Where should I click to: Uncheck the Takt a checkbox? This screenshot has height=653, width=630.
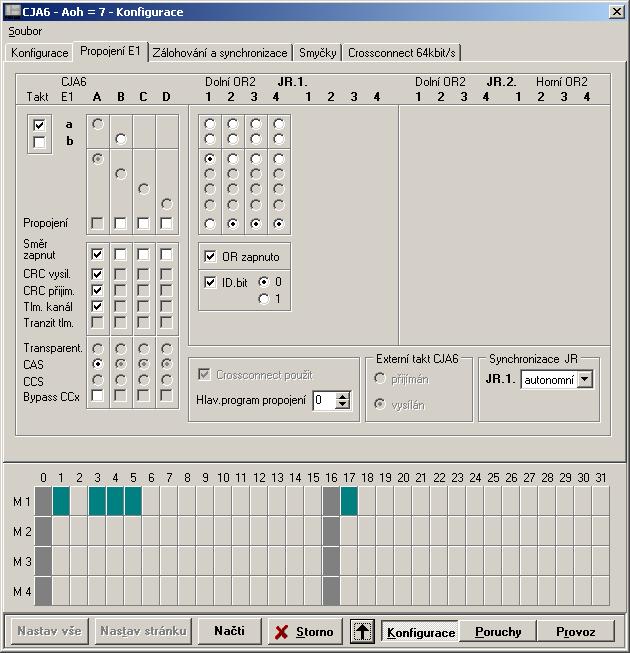click(39, 125)
